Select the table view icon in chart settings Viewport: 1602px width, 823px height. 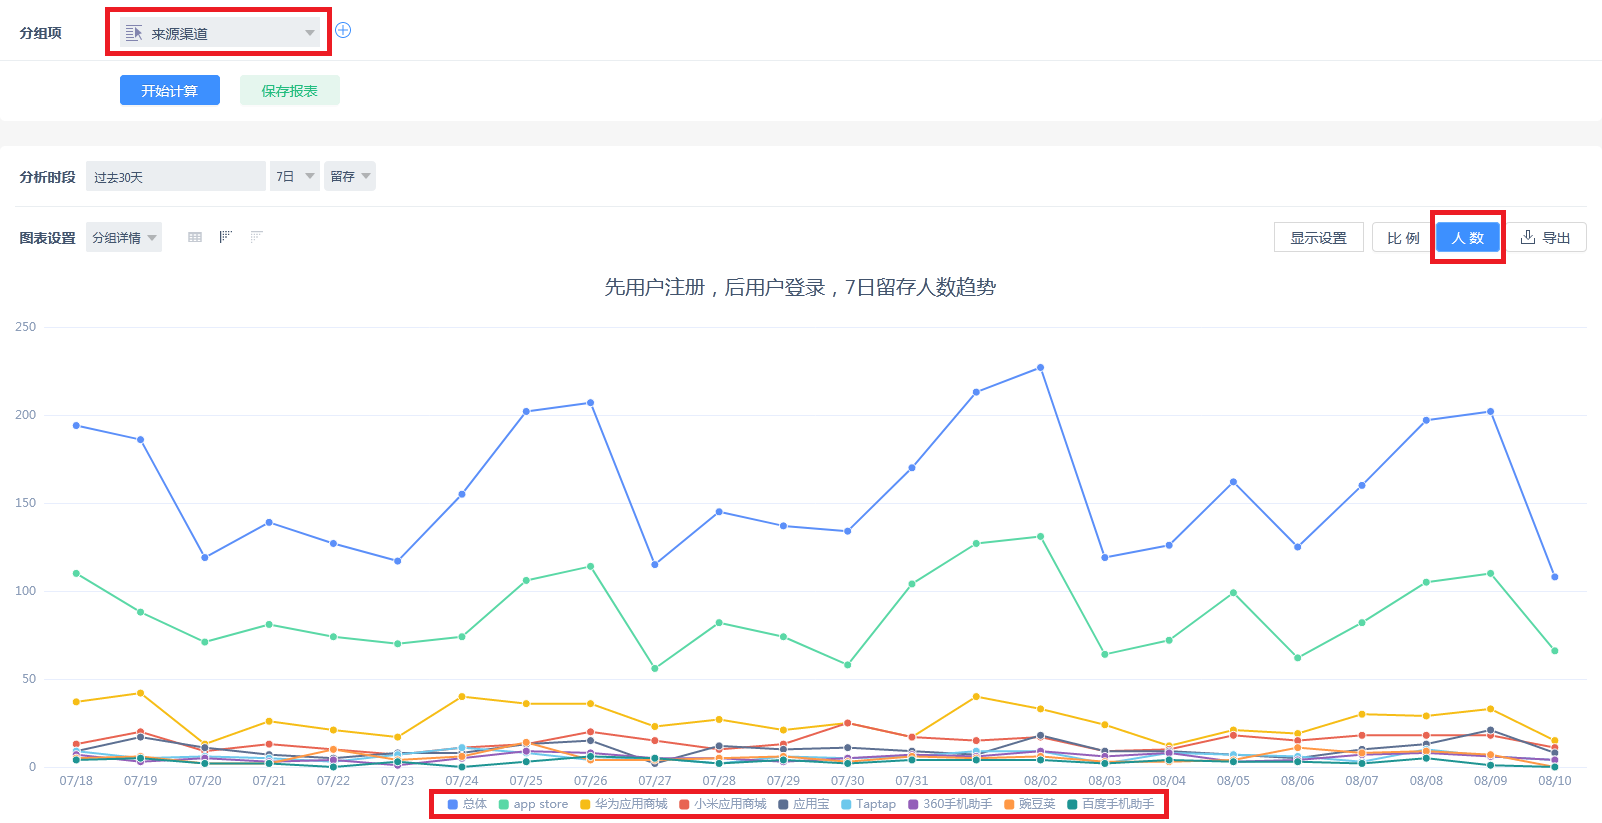[195, 237]
